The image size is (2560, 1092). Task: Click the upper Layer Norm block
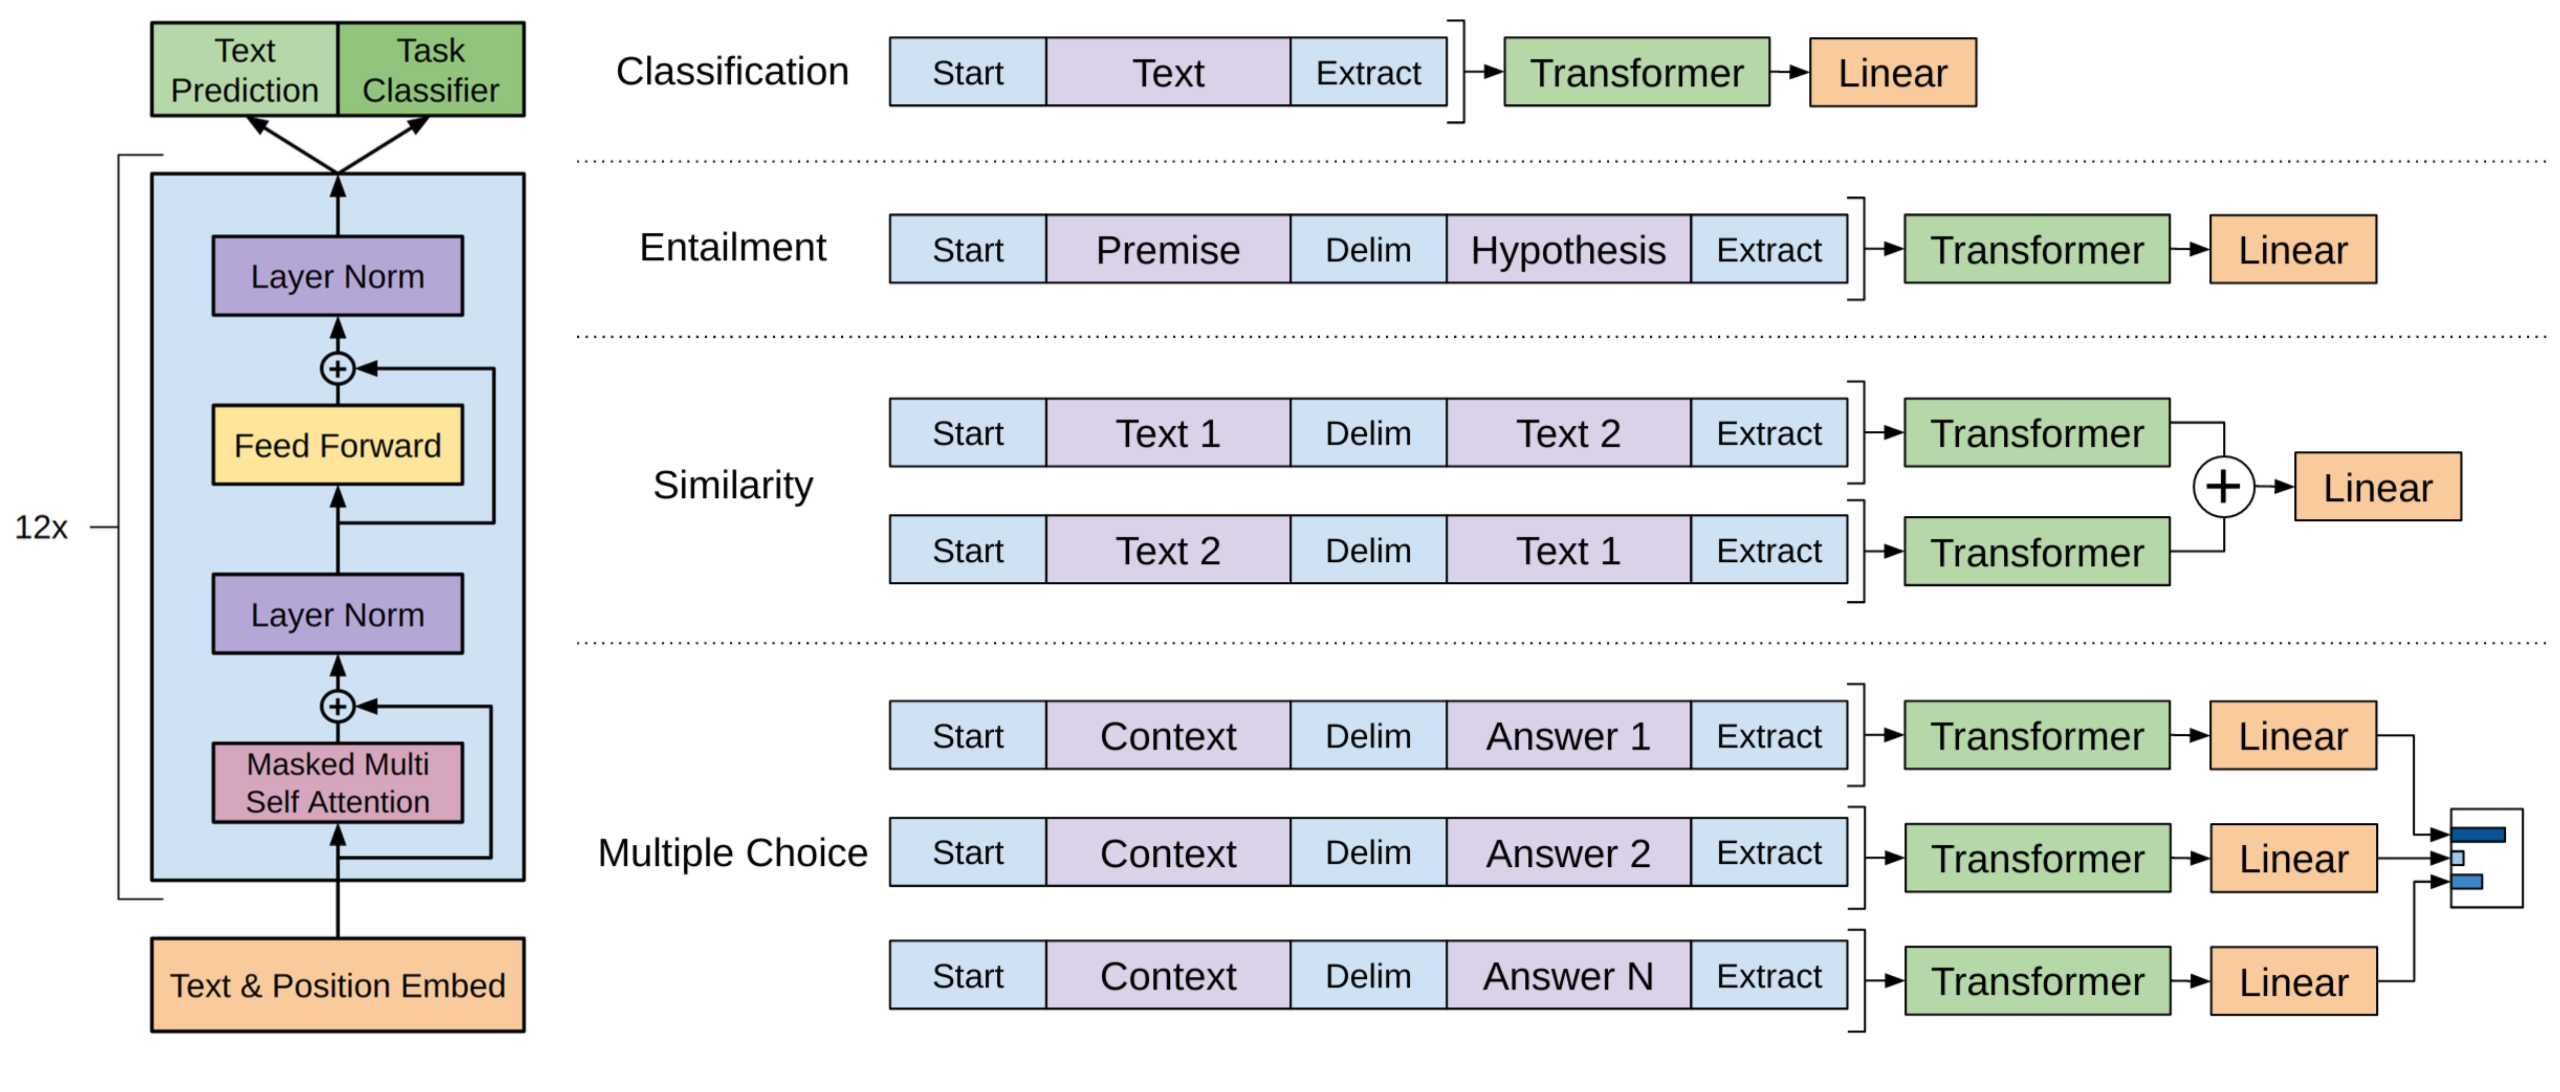tap(337, 276)
